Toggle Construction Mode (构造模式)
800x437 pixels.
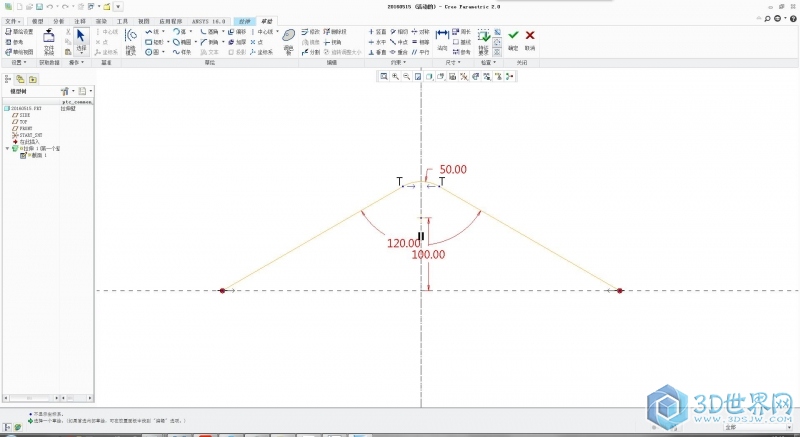(x=131, y=41)
